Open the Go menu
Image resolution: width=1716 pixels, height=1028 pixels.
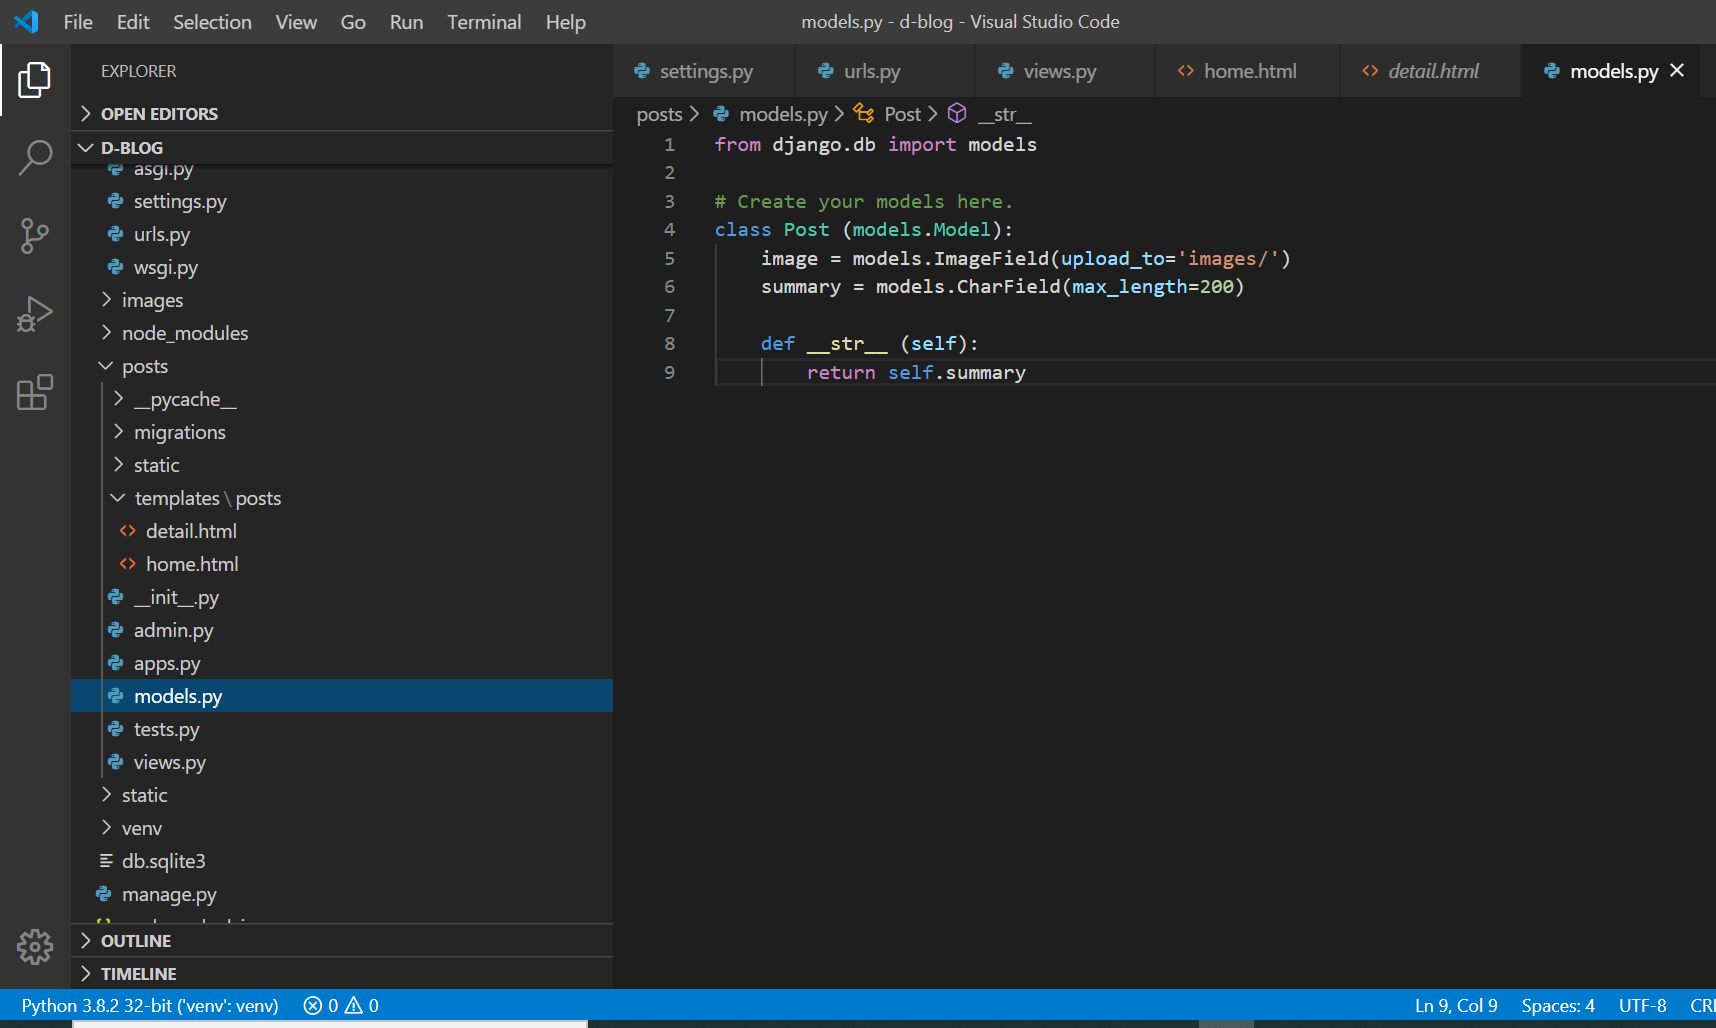pos(353,22)
